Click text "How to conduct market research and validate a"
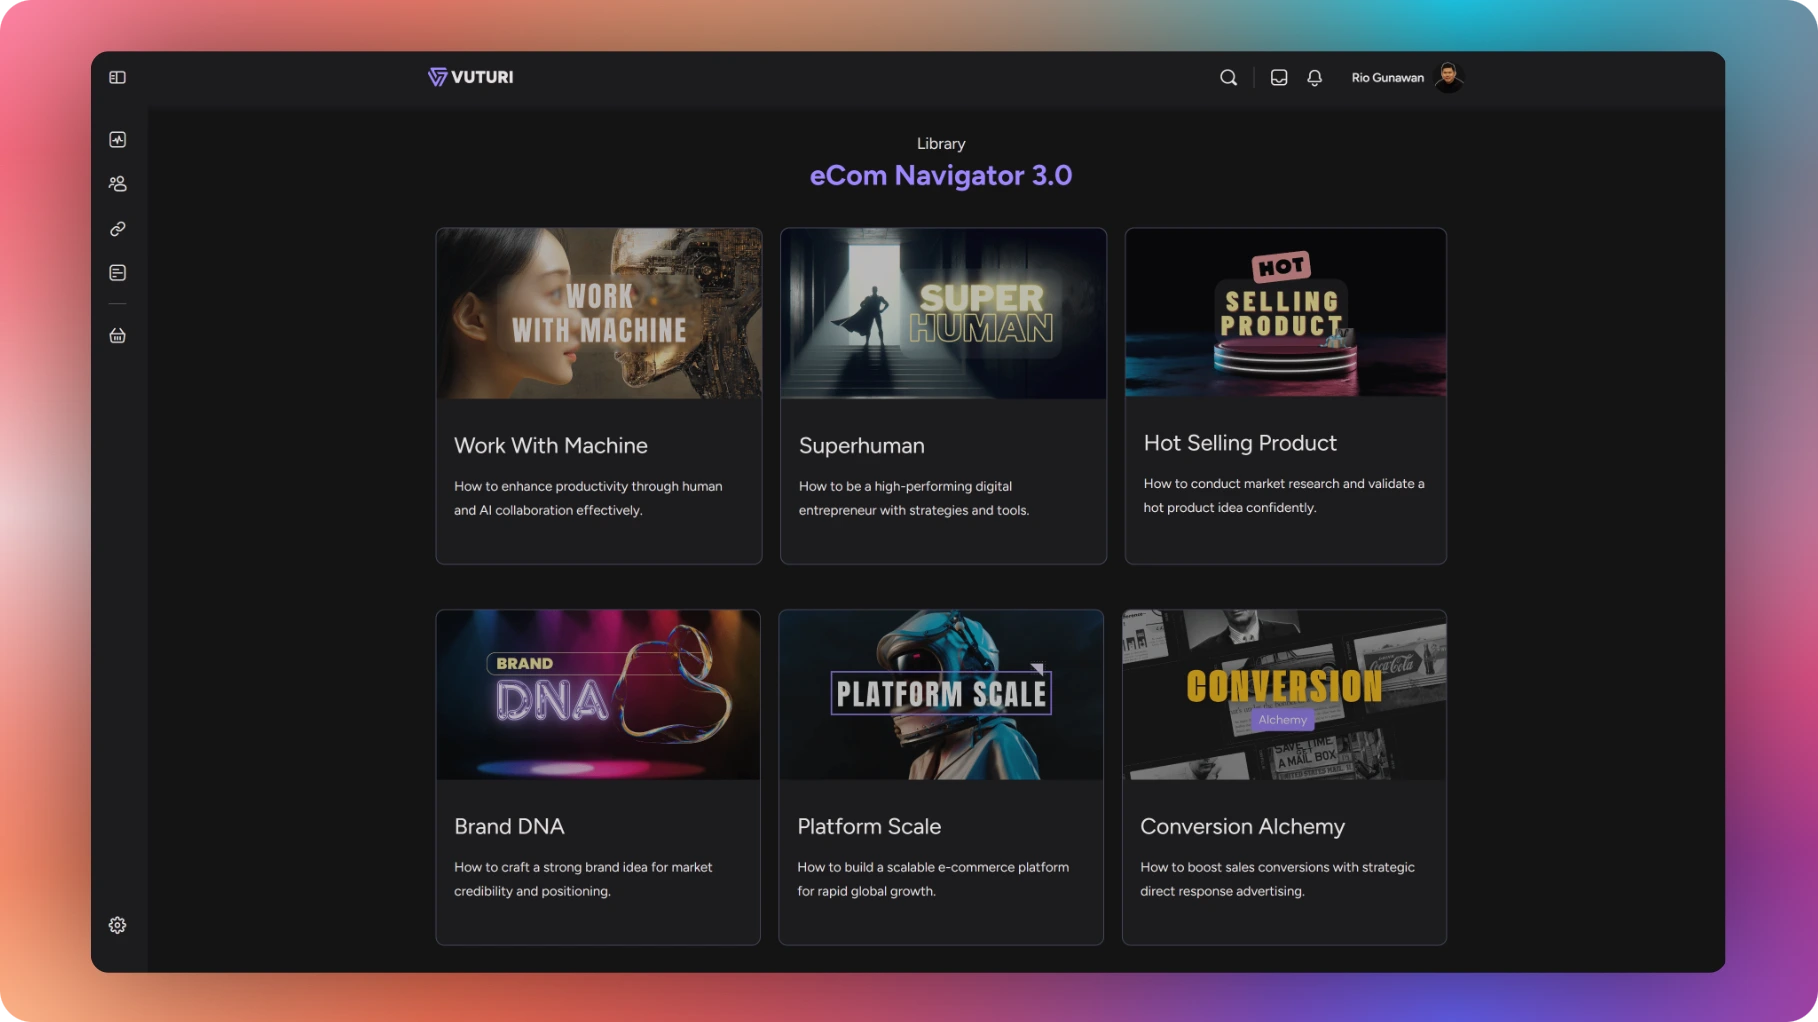Viewport: 1818px width, 1022px height. 1284,483
